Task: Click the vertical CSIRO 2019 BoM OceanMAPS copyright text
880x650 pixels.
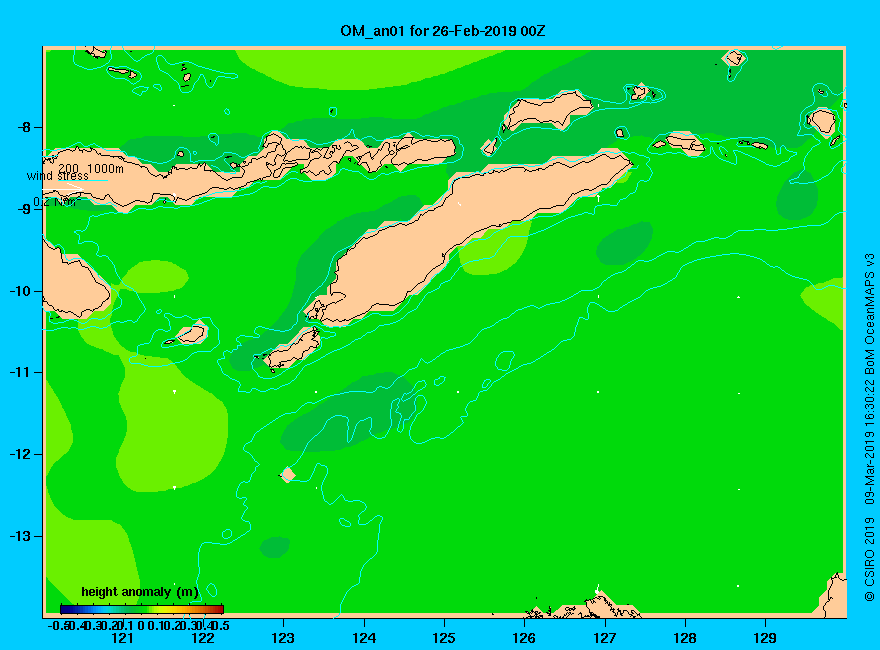Action: pyautogui.click(x=869, y=428)
